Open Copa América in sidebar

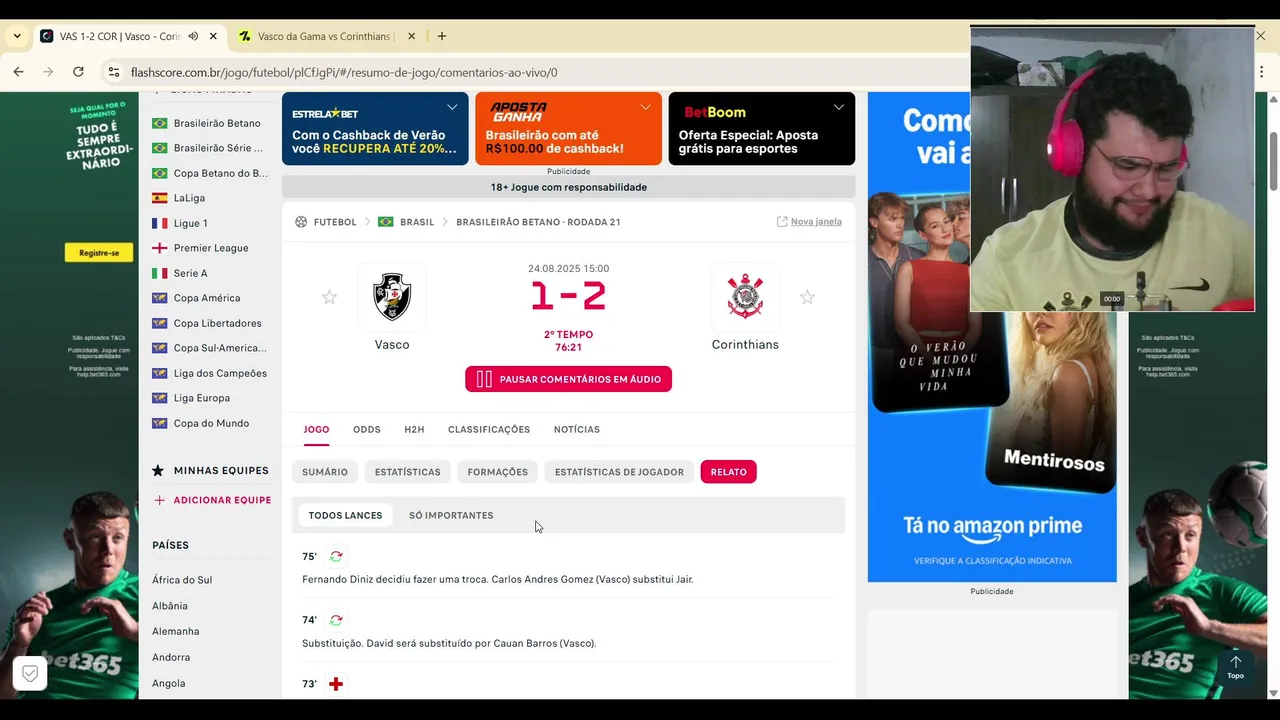196,298
